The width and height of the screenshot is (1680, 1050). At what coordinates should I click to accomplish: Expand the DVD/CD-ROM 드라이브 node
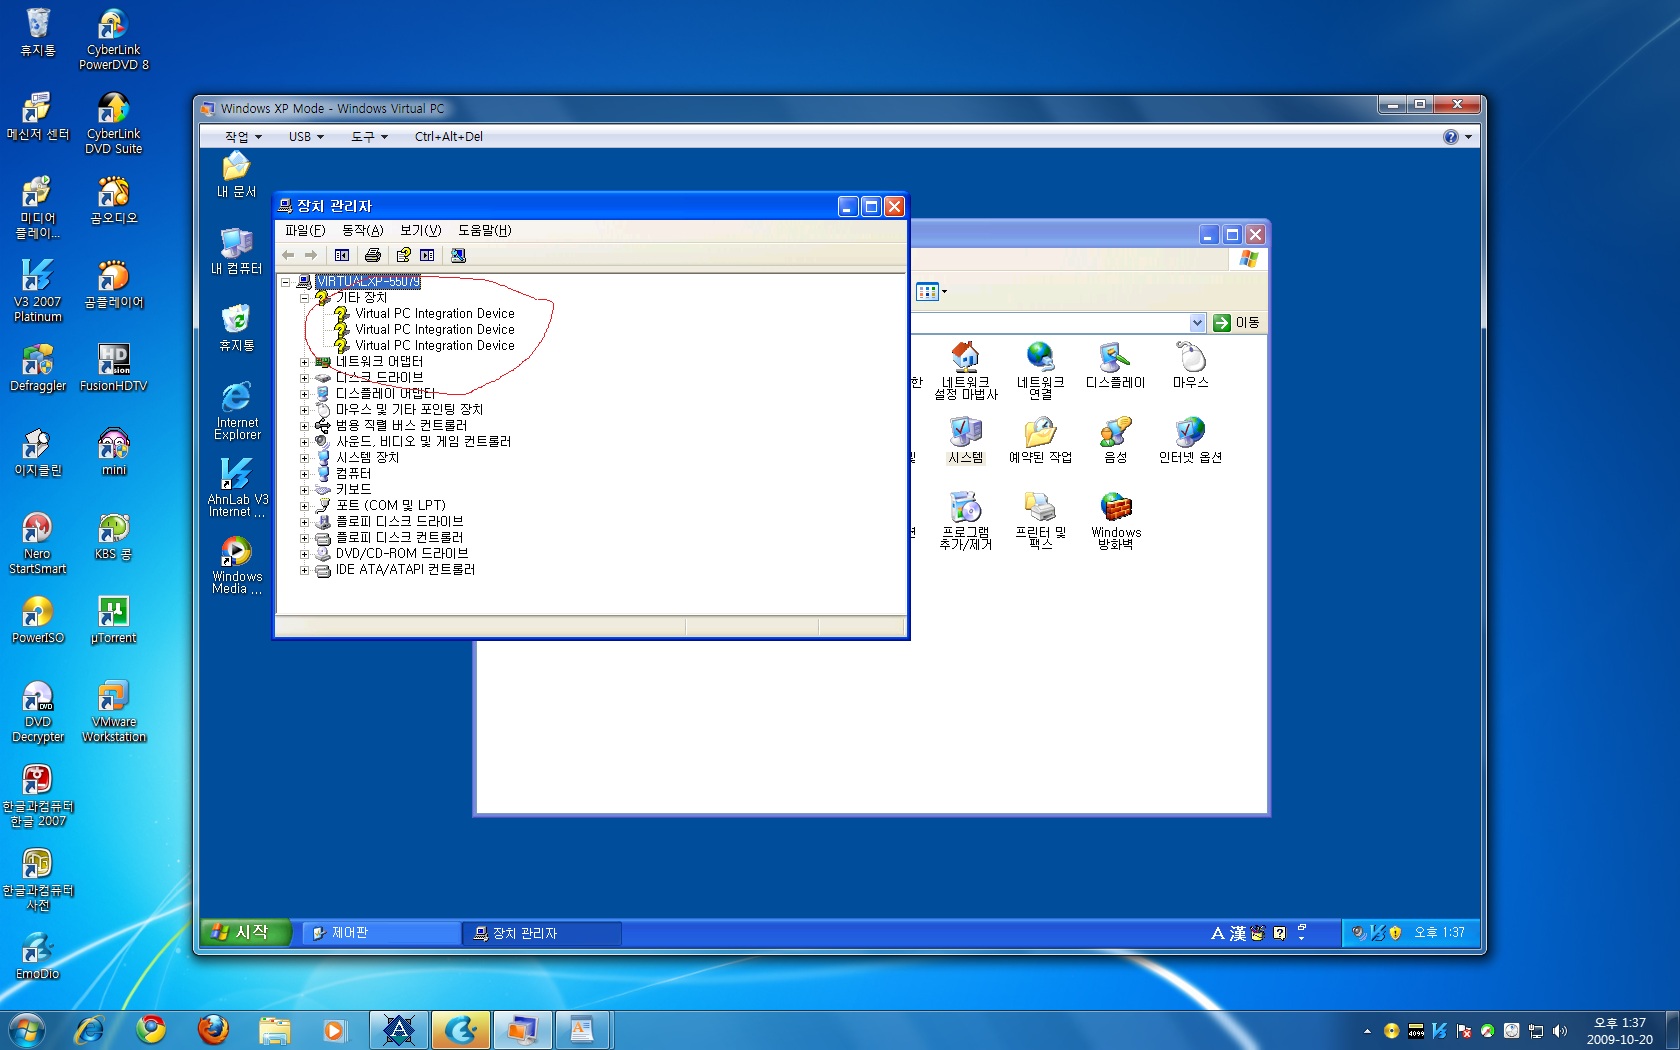[x=304, y=554]
